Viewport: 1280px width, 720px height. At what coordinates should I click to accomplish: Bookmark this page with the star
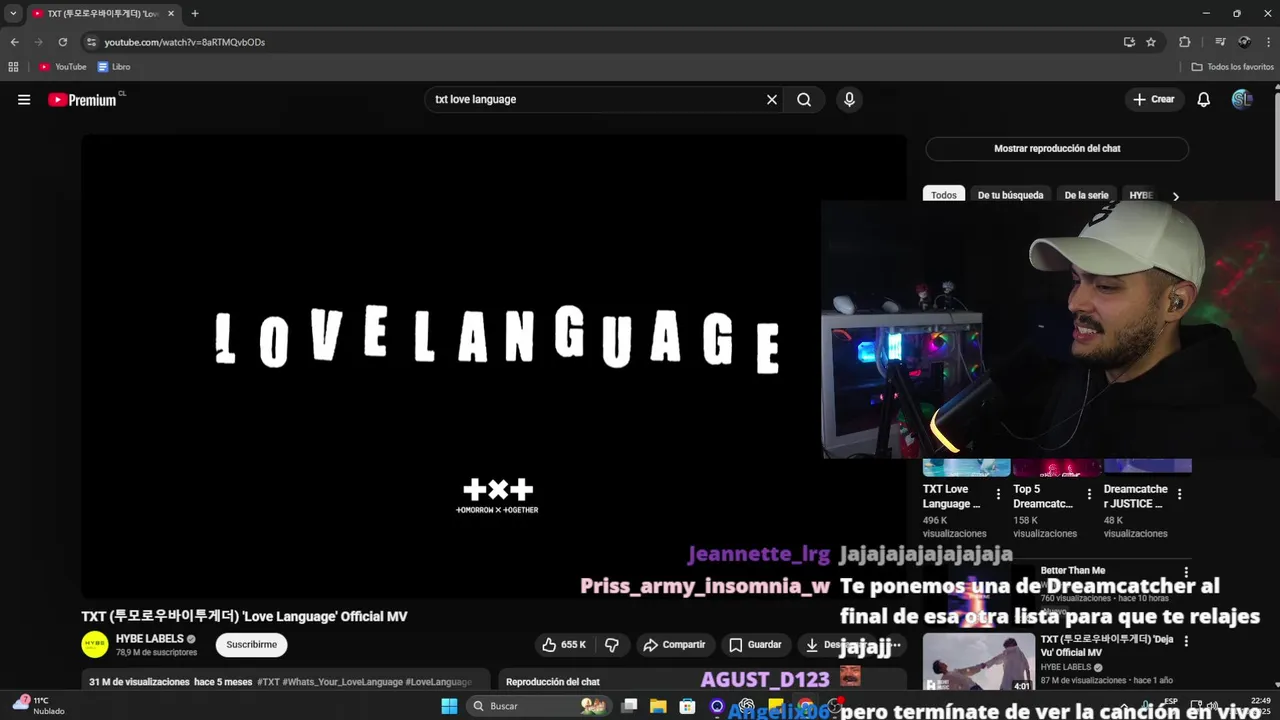click(x=1151, y=42)
